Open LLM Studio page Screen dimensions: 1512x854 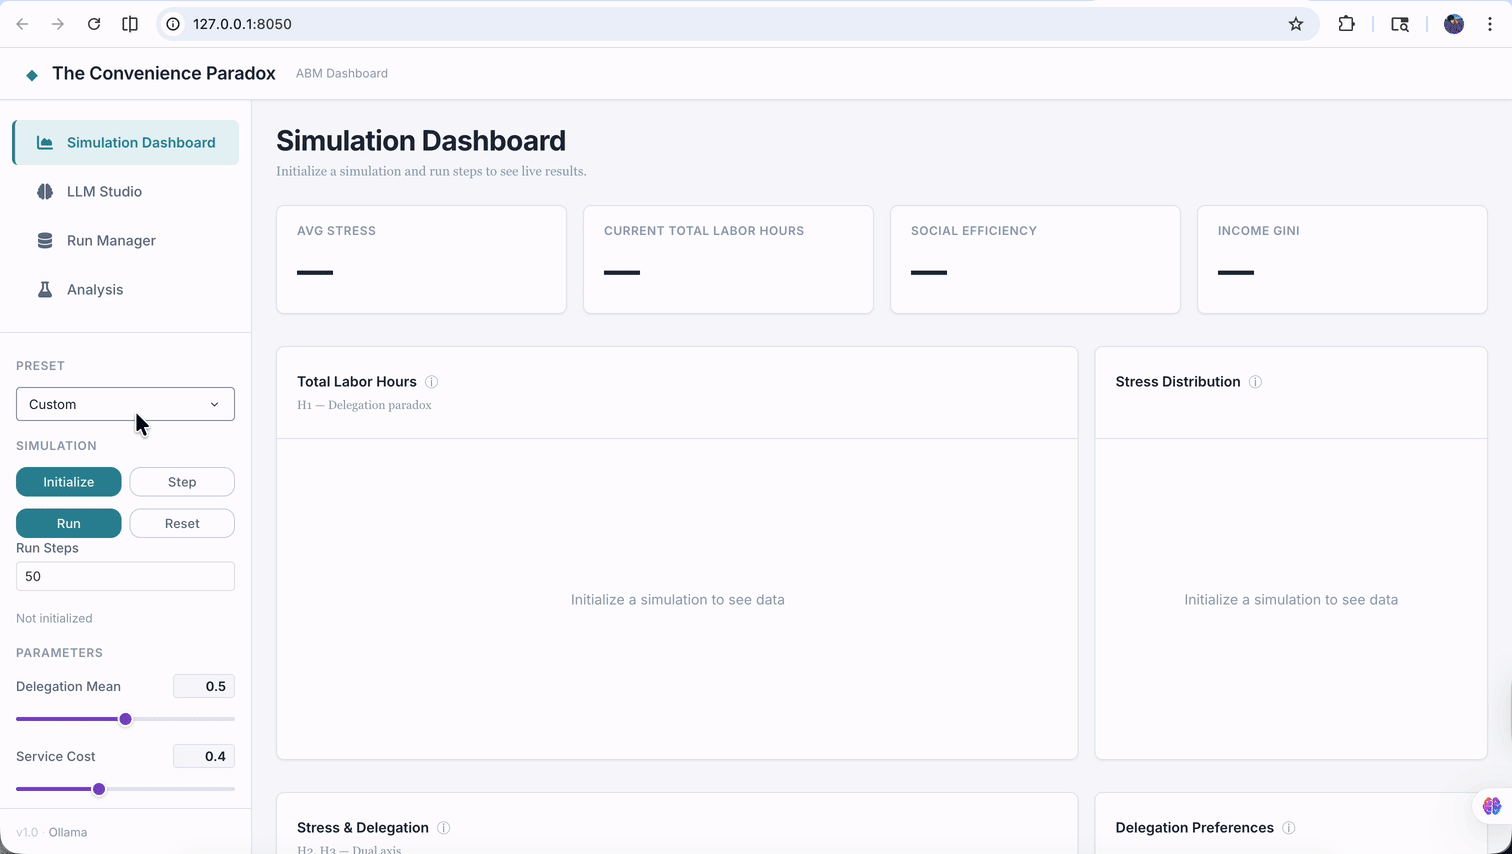pos(126,191)
